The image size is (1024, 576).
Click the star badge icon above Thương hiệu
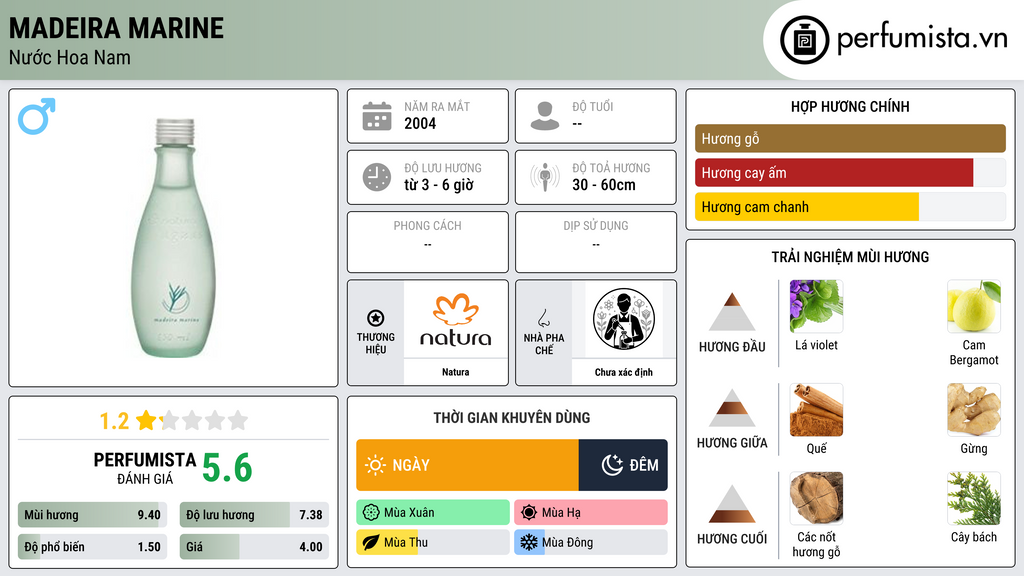tap(376, 318)
